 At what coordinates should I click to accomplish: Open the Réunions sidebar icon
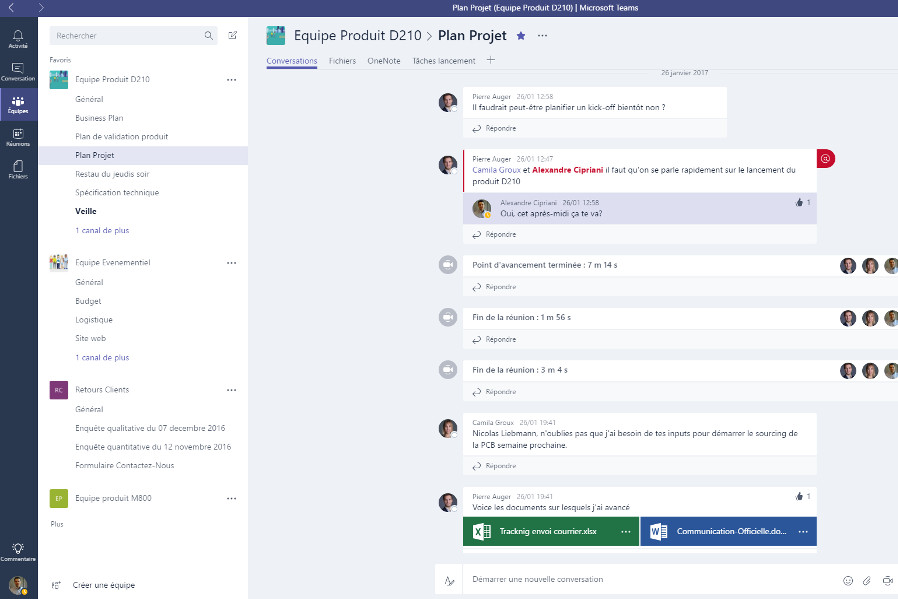(x=18, y=137)
